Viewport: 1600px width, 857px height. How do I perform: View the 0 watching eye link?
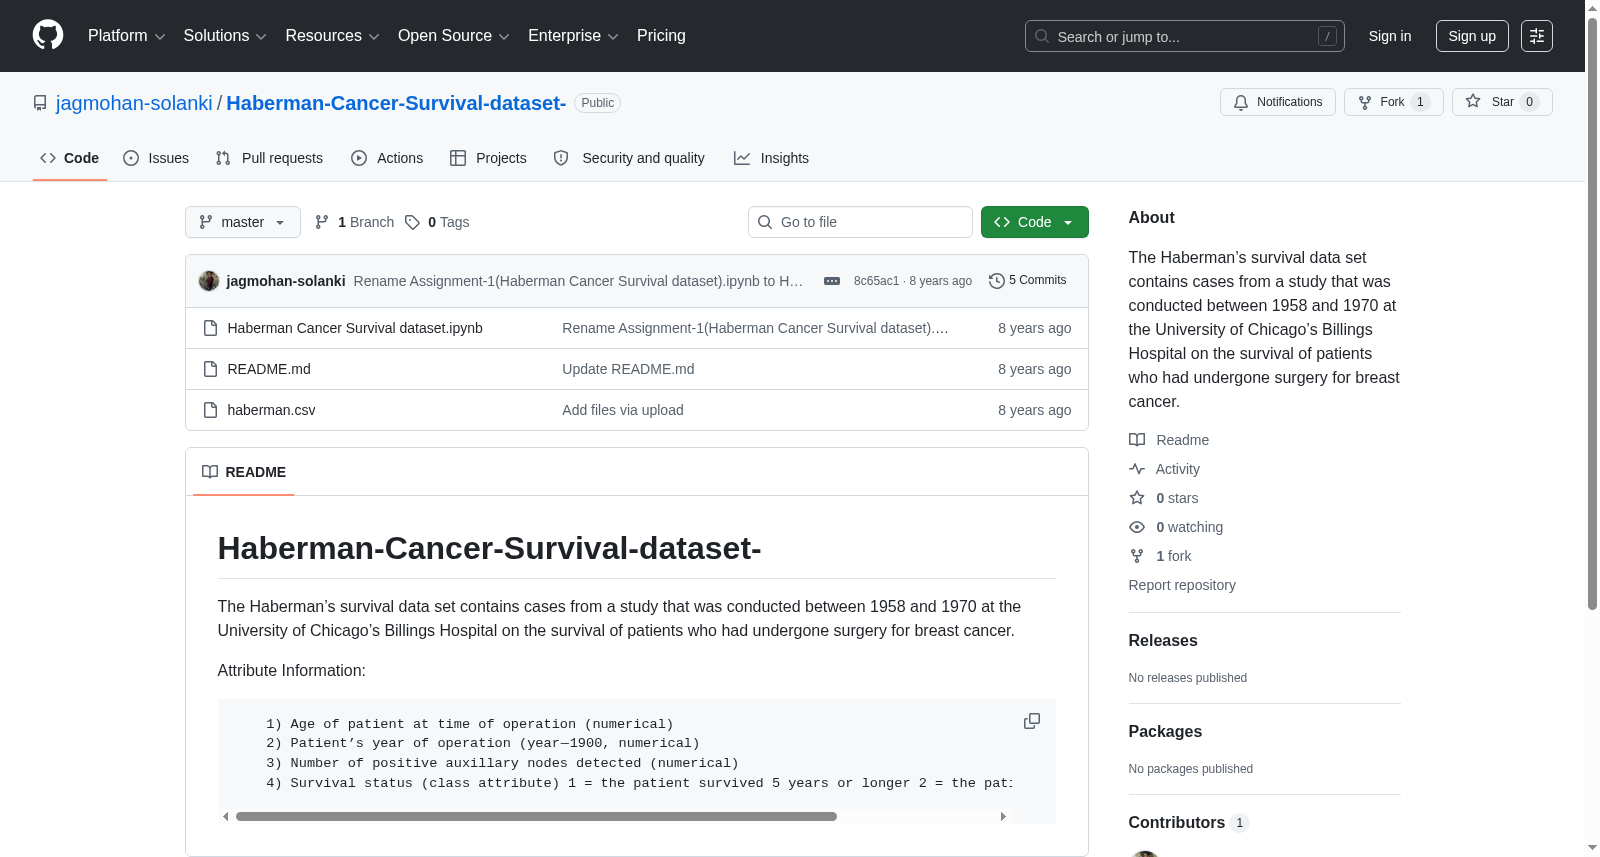pos(1176,527)
